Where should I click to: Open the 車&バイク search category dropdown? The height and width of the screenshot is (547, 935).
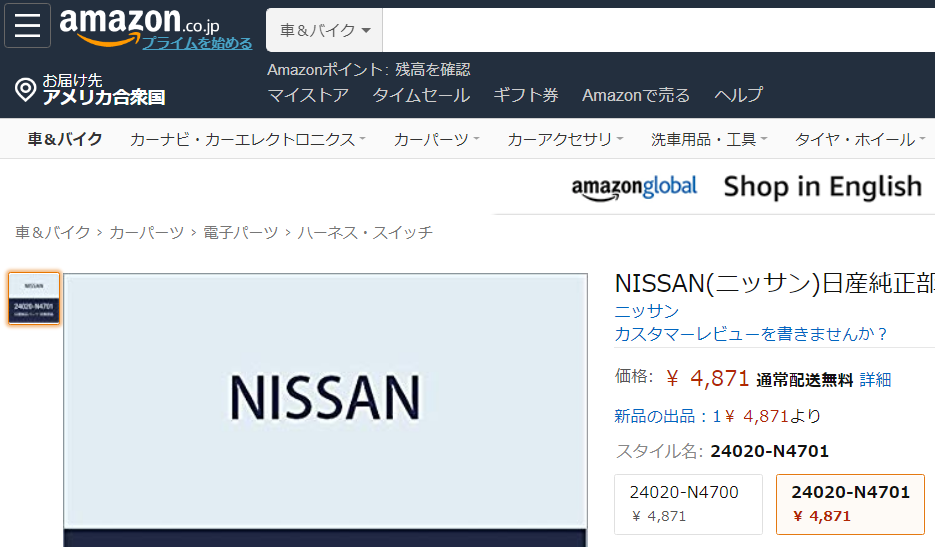[x=324, y=30]
